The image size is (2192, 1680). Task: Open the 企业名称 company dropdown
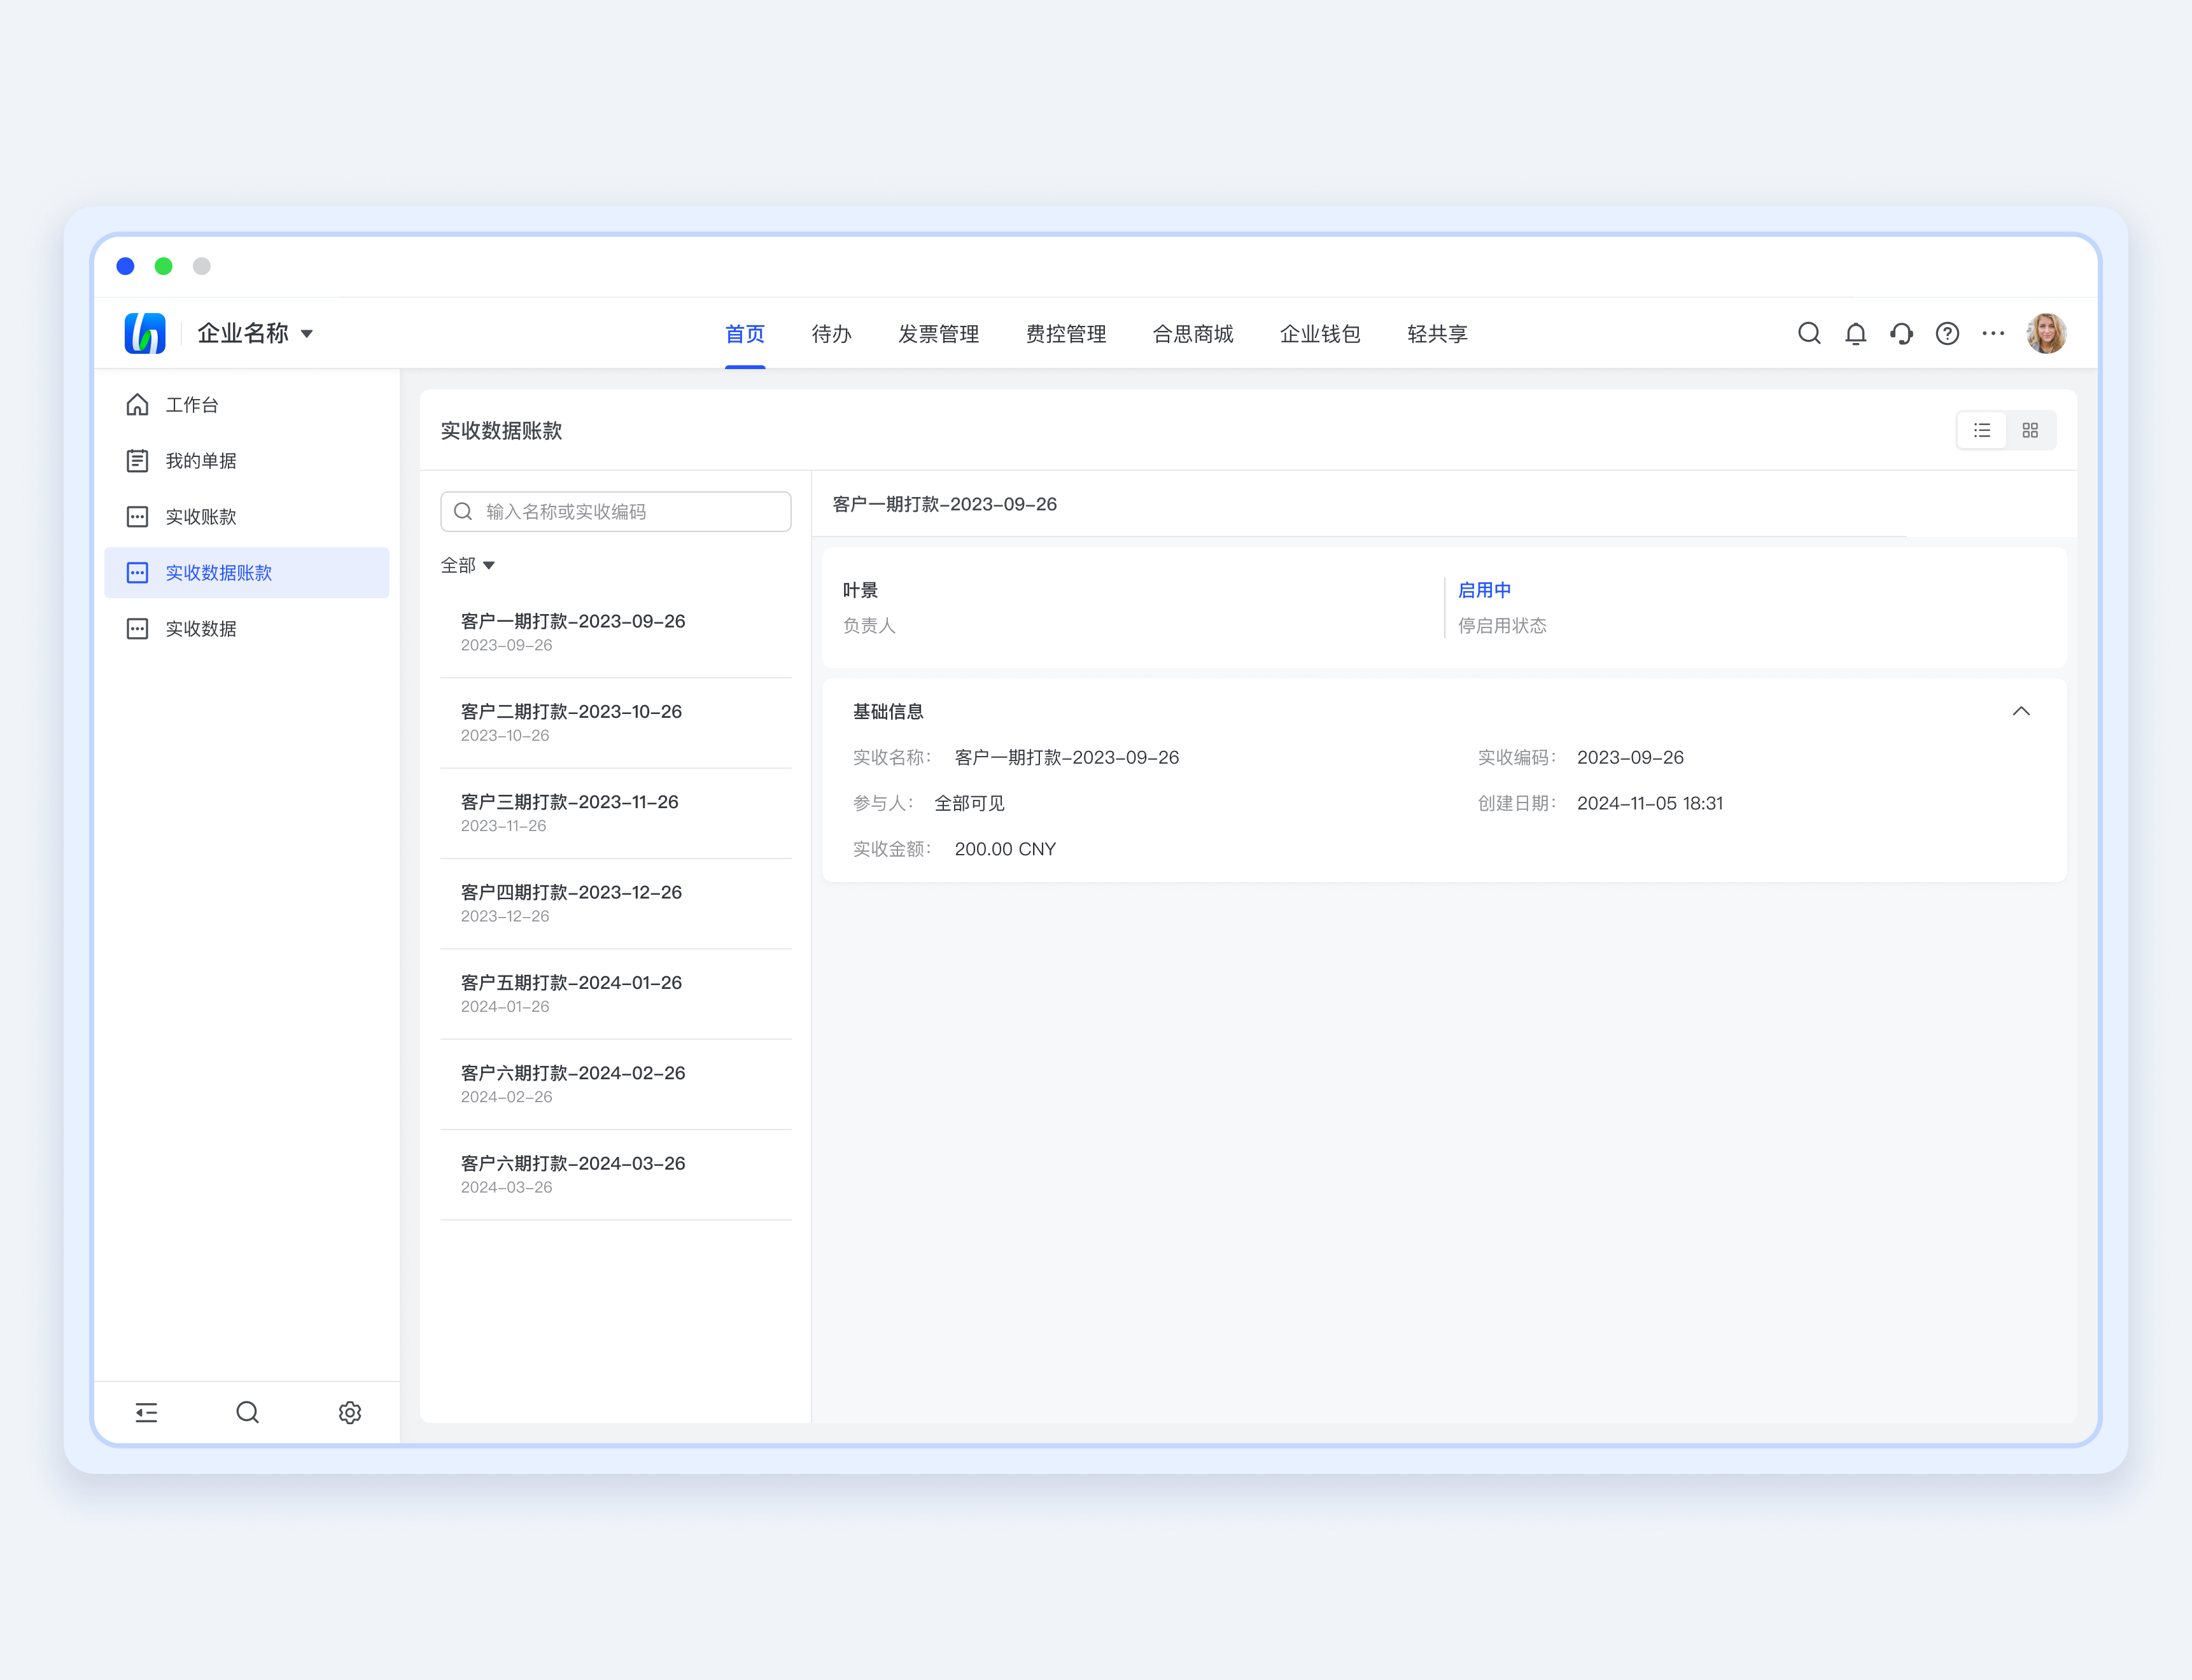click(x=255, y=334)
